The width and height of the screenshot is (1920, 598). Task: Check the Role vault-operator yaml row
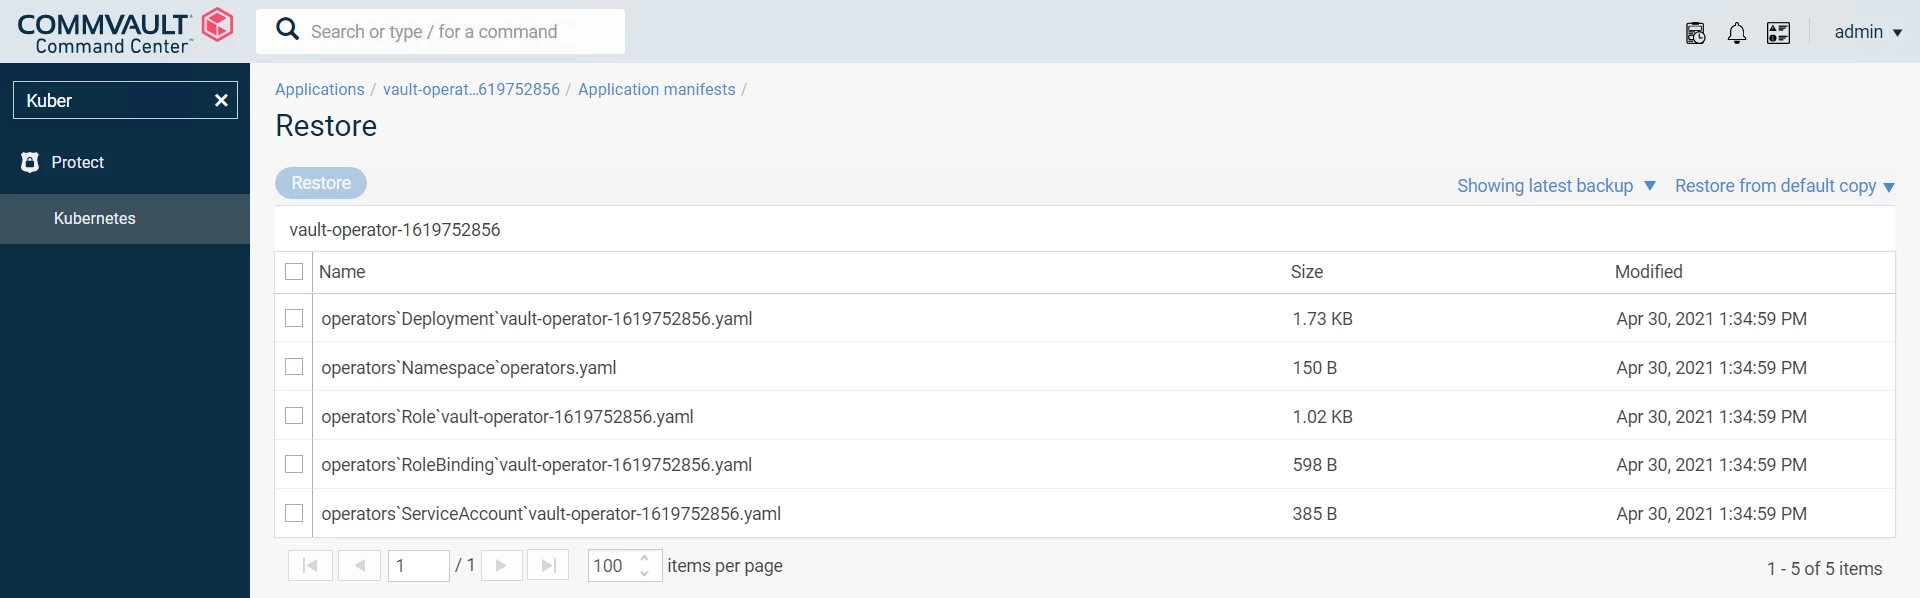point(294,415)
